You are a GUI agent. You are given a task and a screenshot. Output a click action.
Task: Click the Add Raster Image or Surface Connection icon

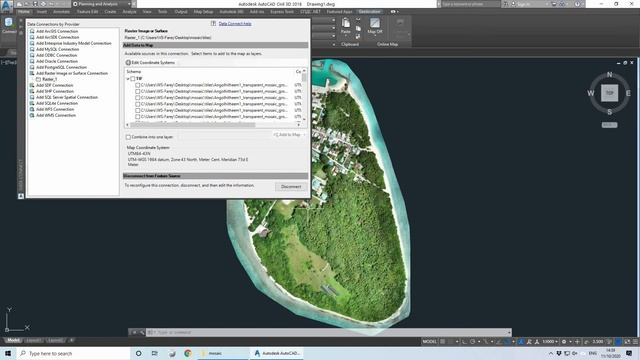tap(32, 73)
